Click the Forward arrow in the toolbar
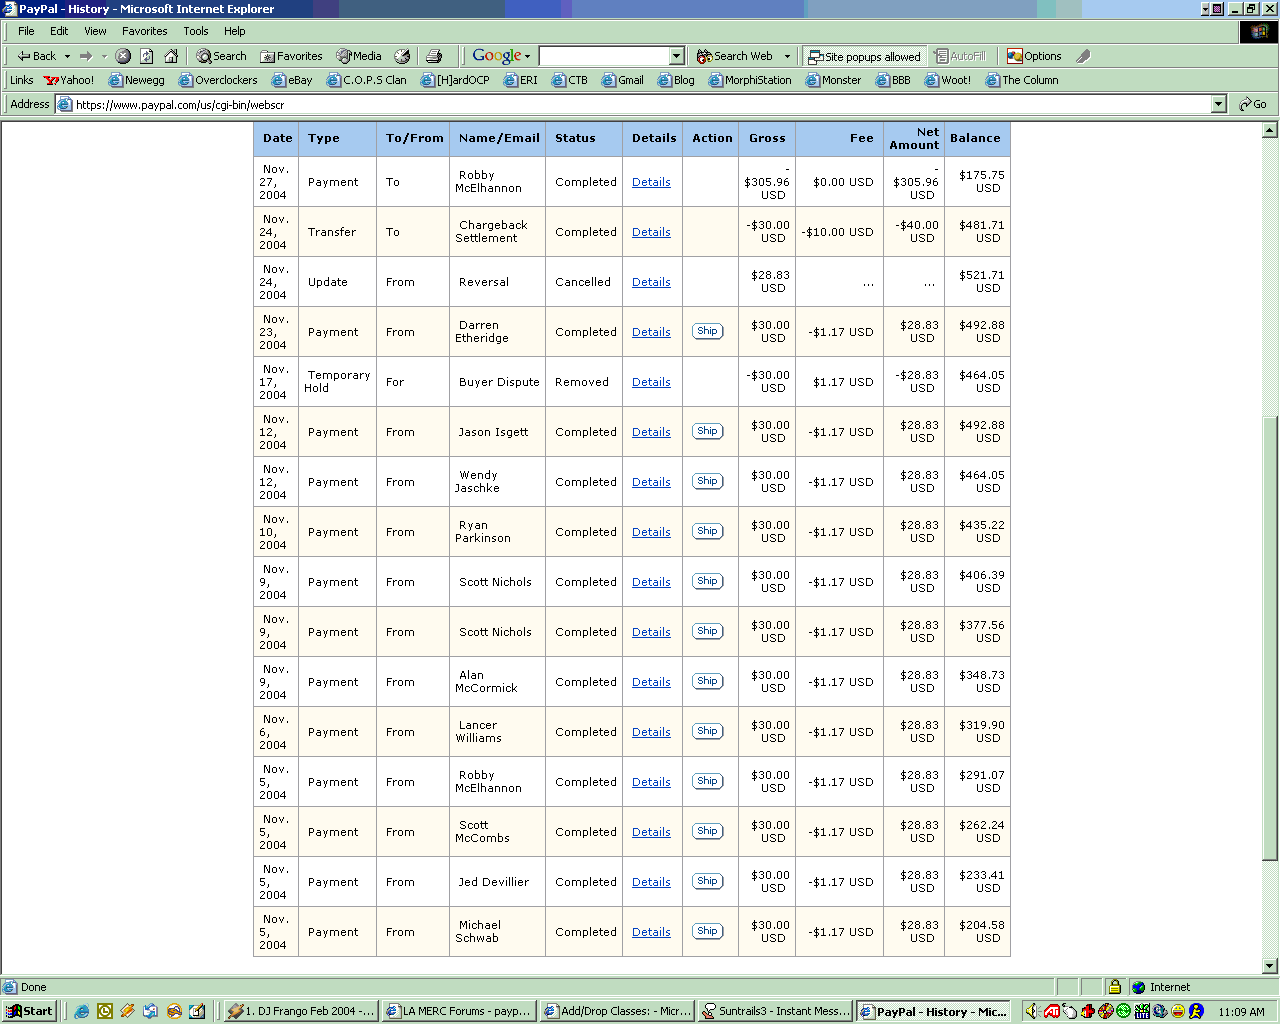This screenshot has width=1280, height=1024. [86, 56]
